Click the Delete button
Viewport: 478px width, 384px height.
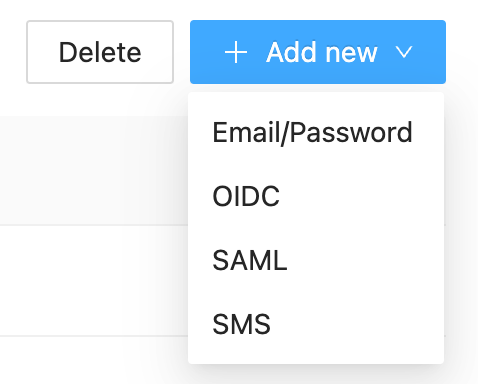click(100, 52)
